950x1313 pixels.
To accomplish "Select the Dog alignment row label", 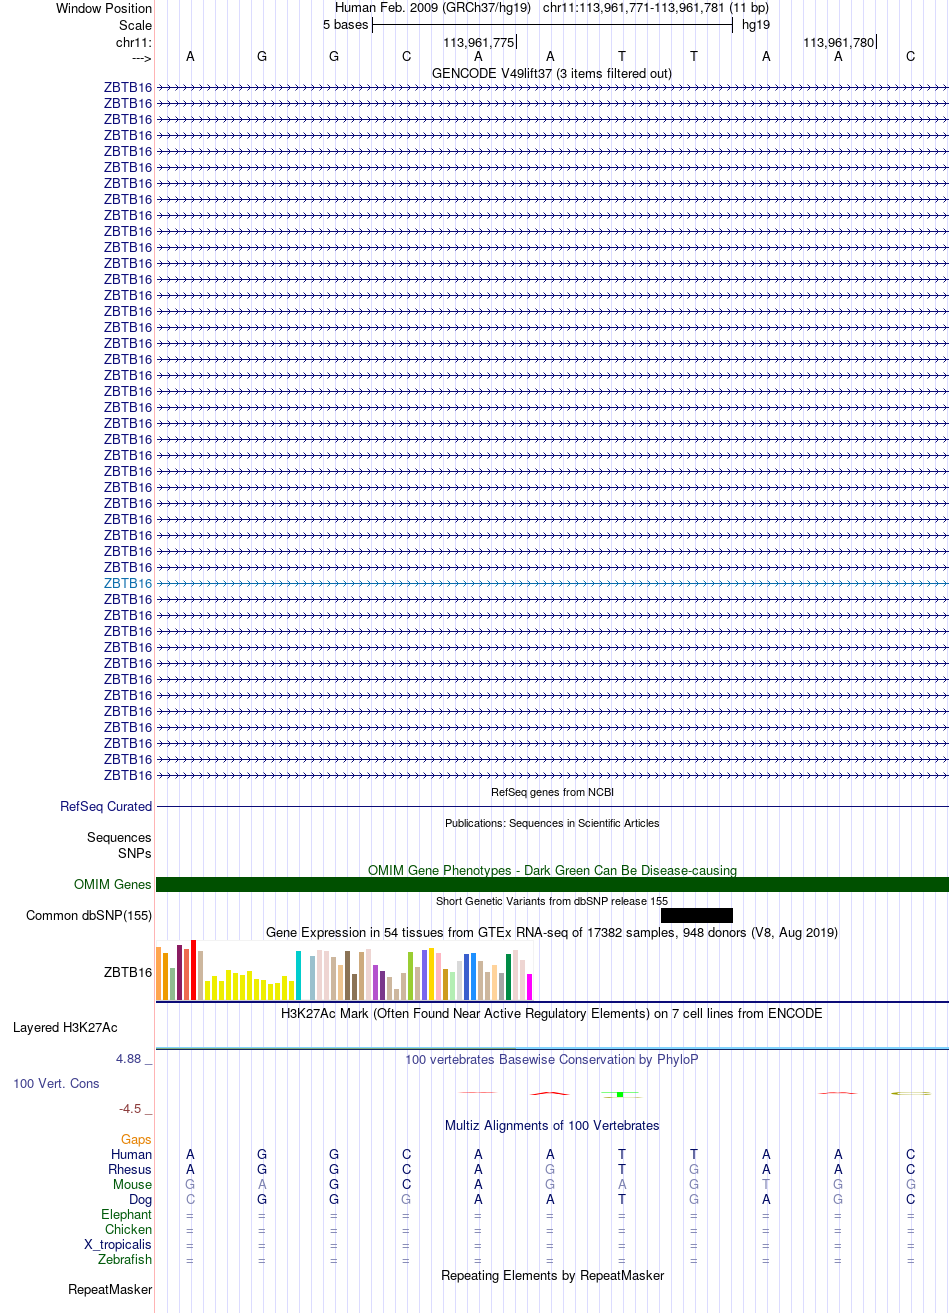I will tap(140, 1199).
